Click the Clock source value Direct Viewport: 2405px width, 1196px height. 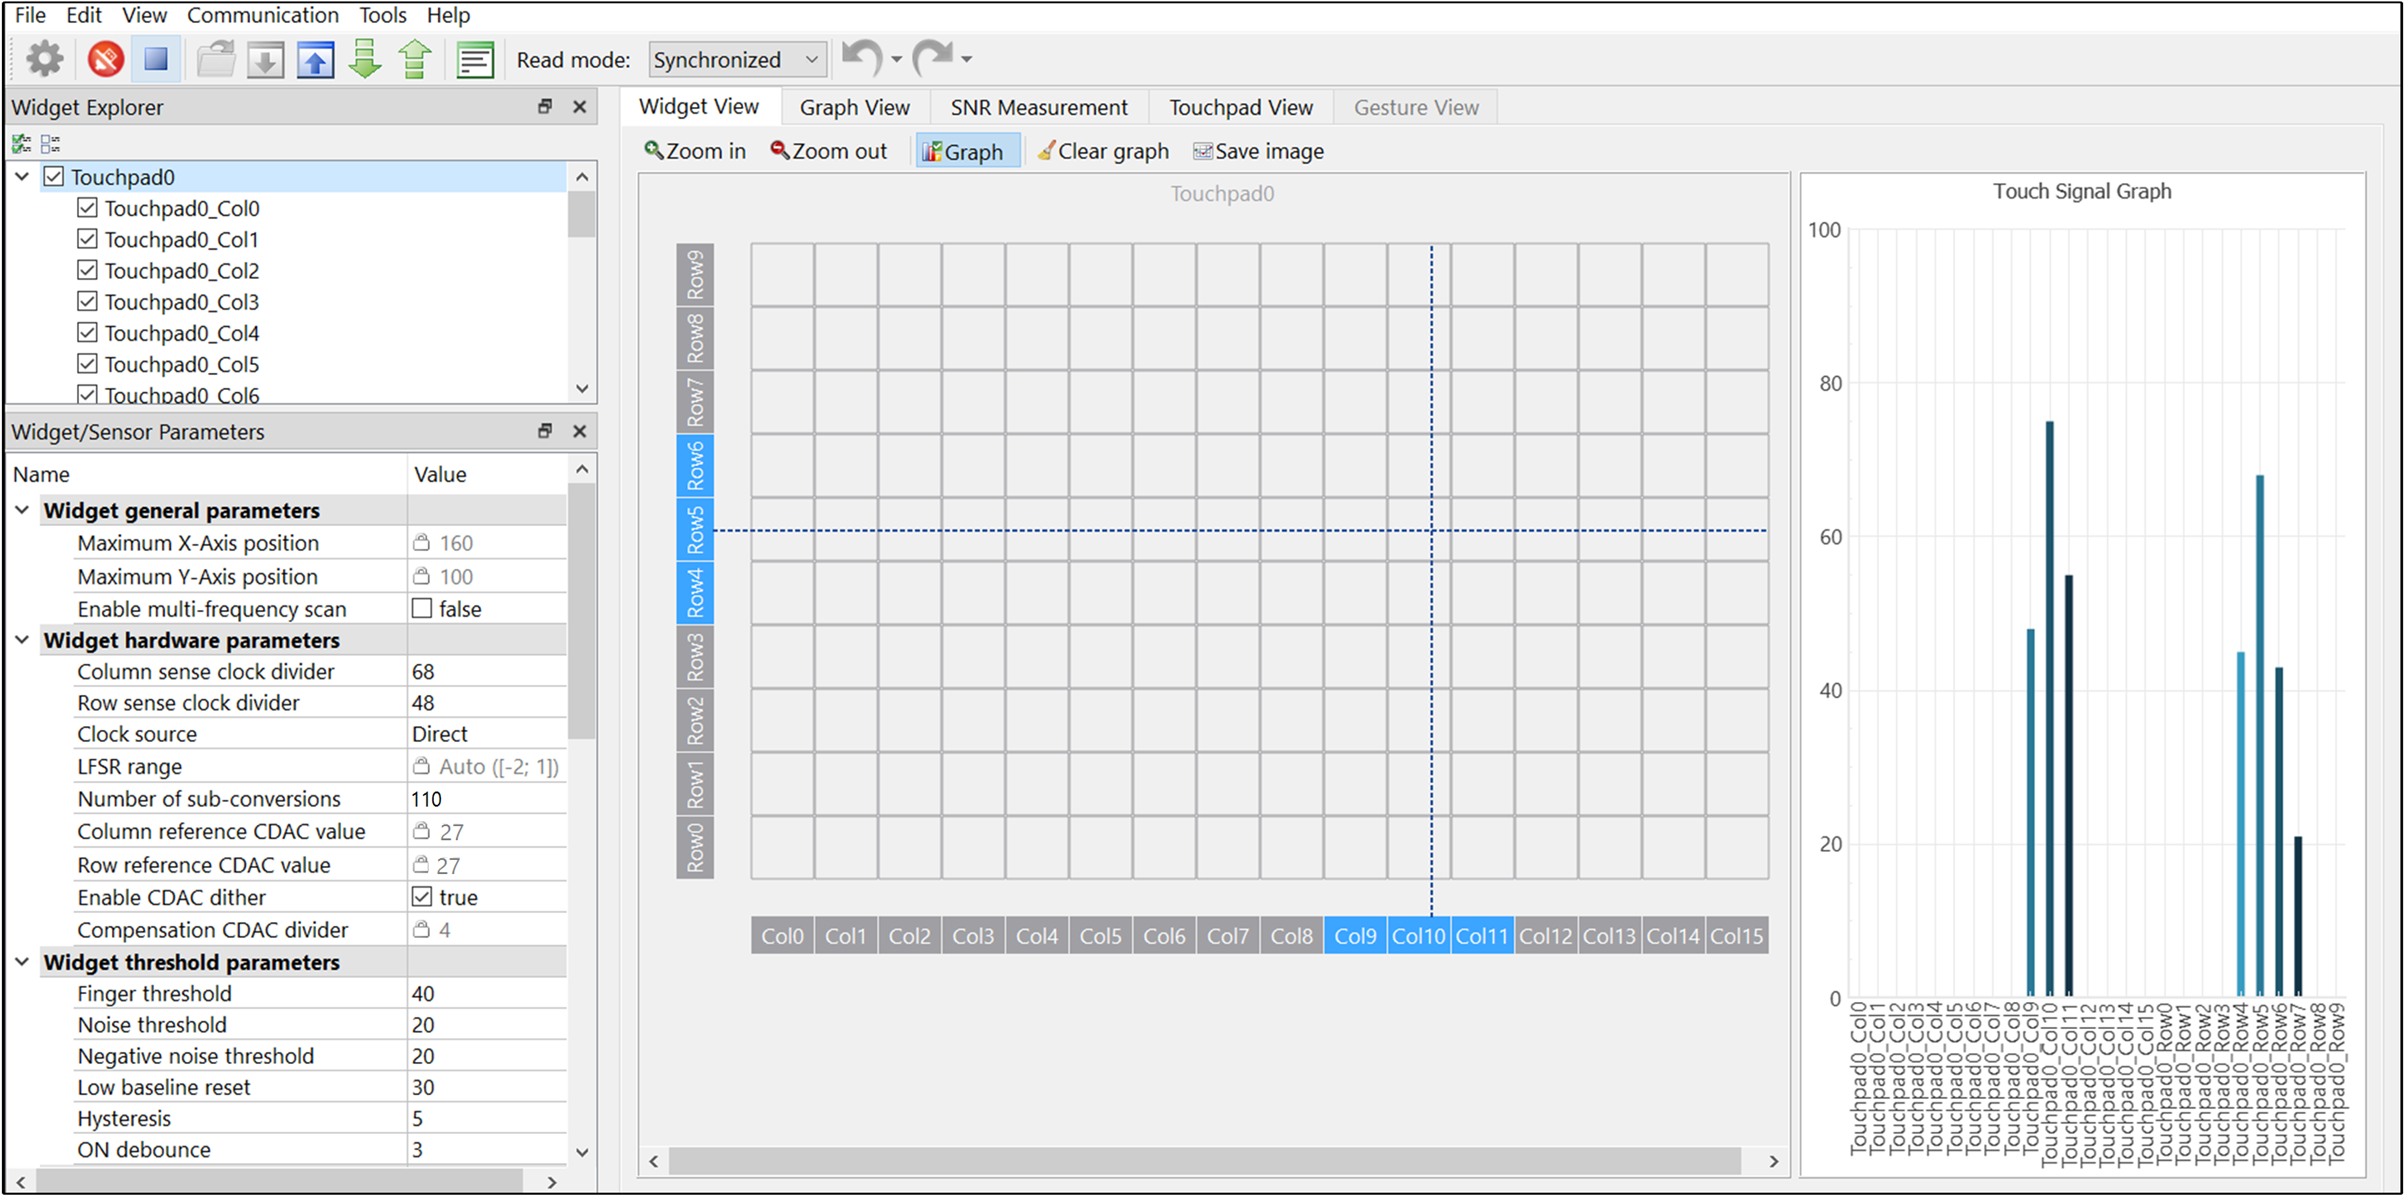[487, 733]
